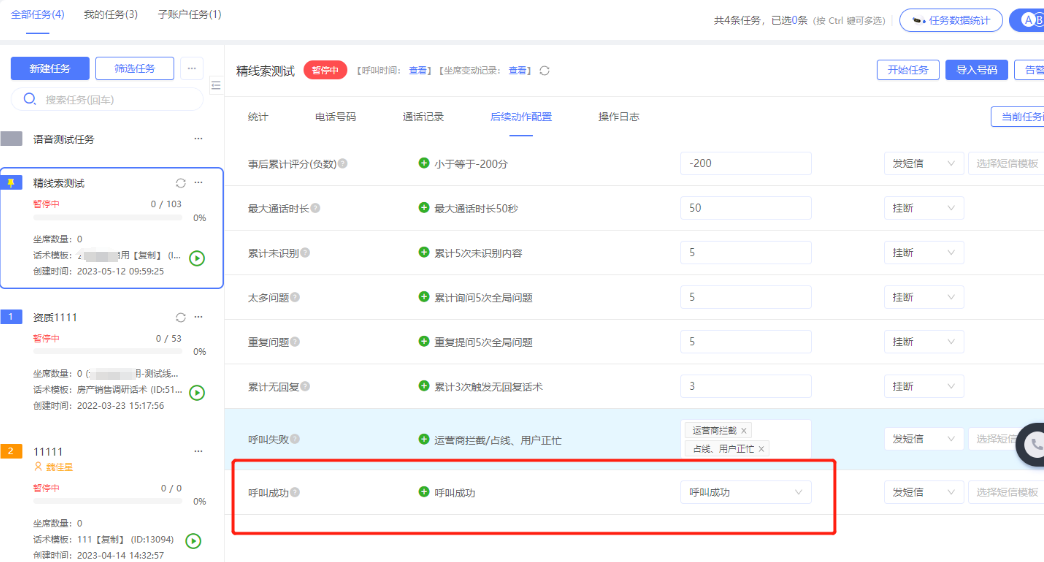Viewport: 1044px width, 562px height.
Task: Click the floating phone icon on right edge
Action: point(1033,445)
